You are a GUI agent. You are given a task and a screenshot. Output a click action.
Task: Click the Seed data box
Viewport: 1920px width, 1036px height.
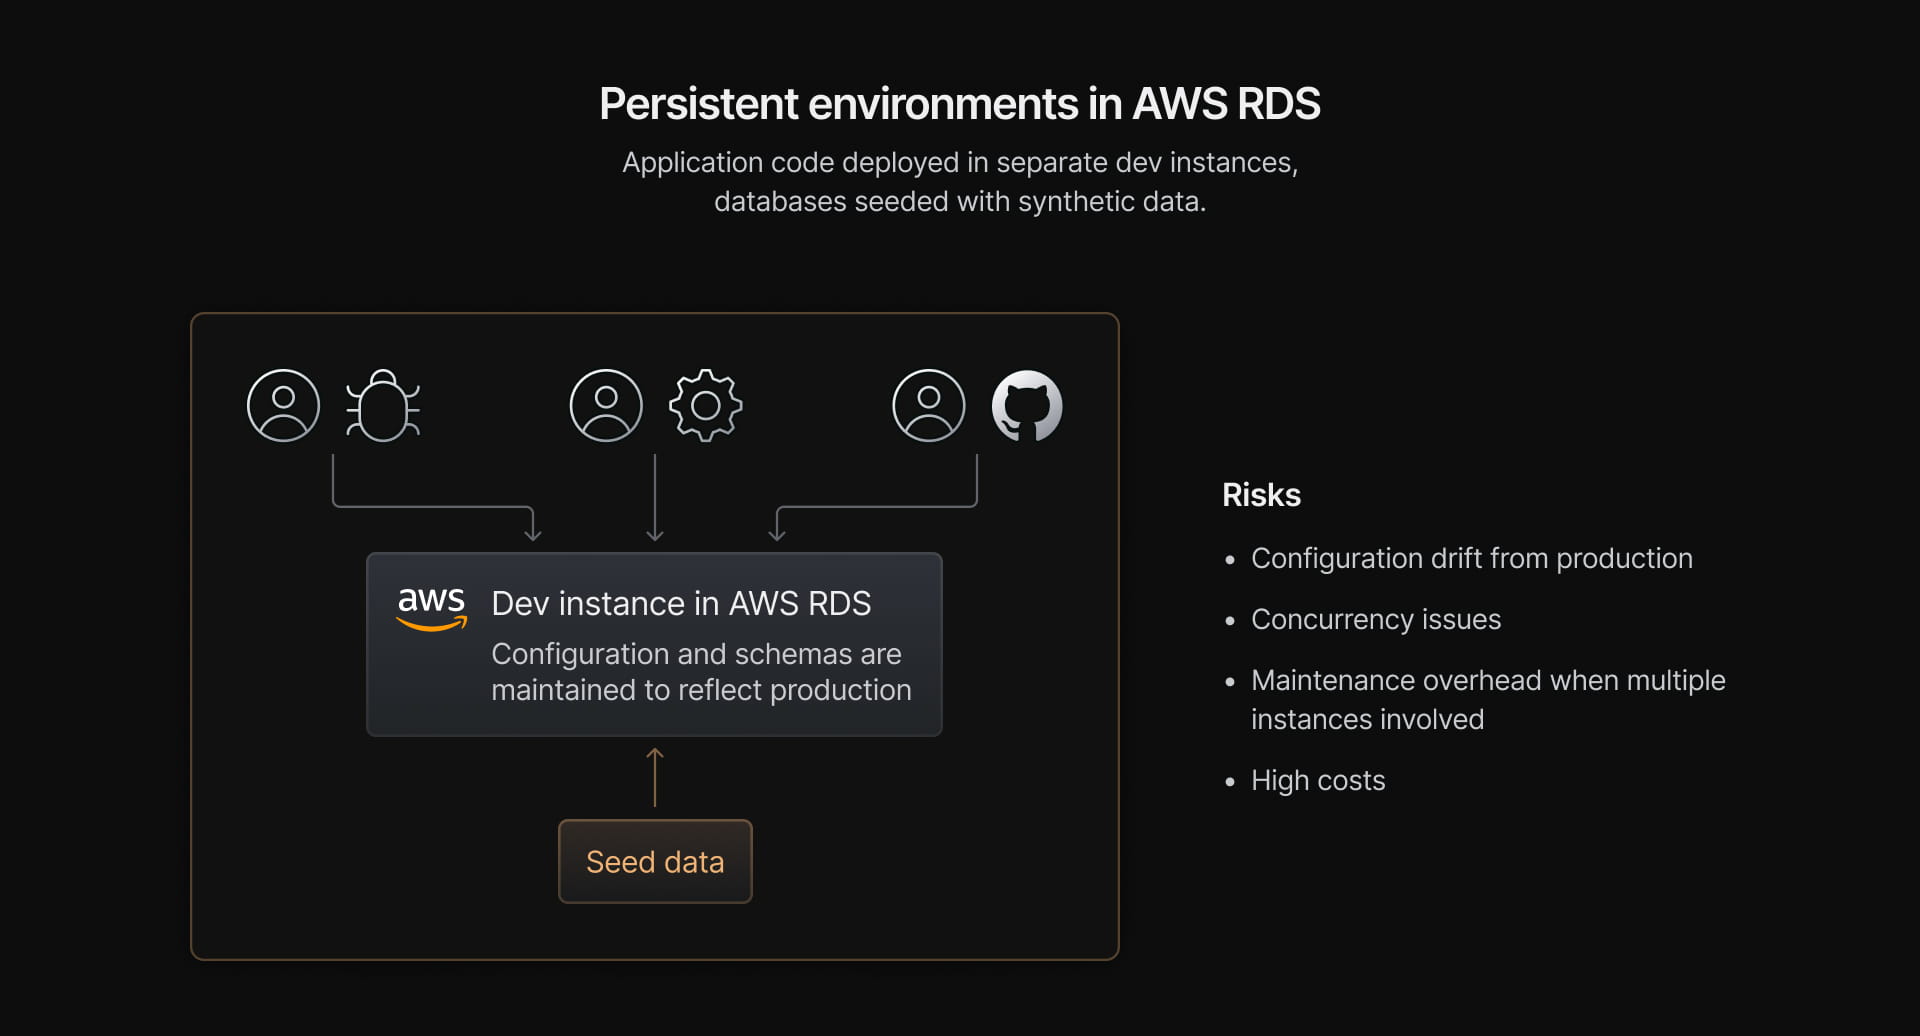(655, 861)
